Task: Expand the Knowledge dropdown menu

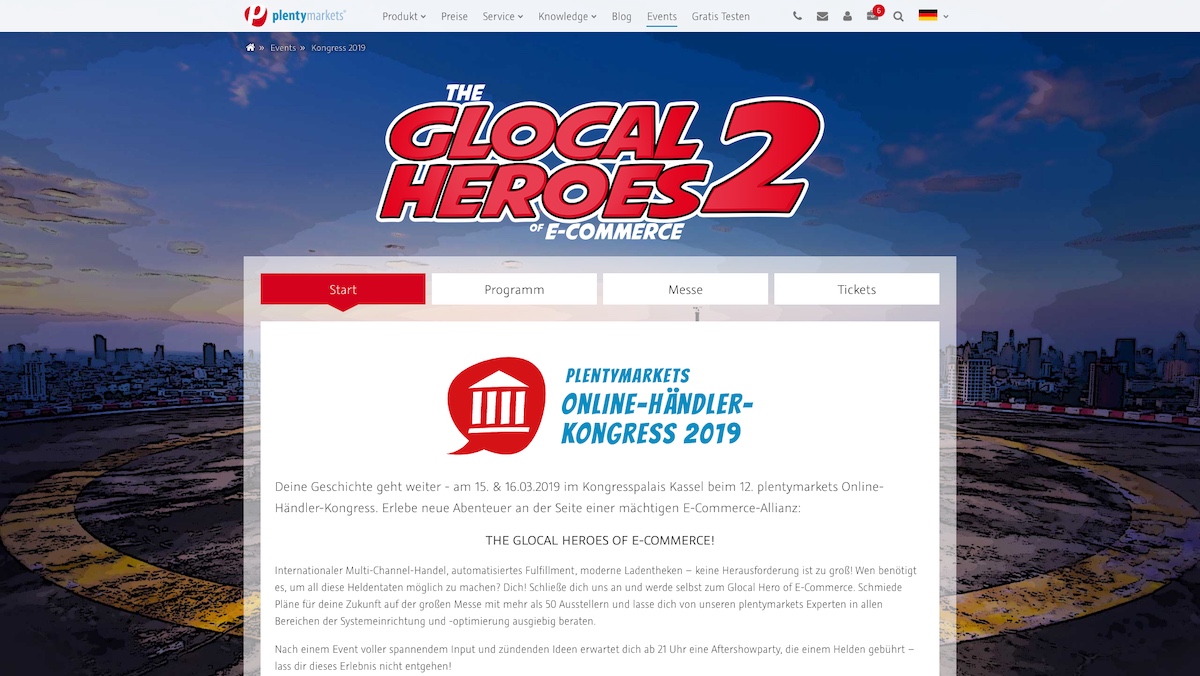Action: 567,16
